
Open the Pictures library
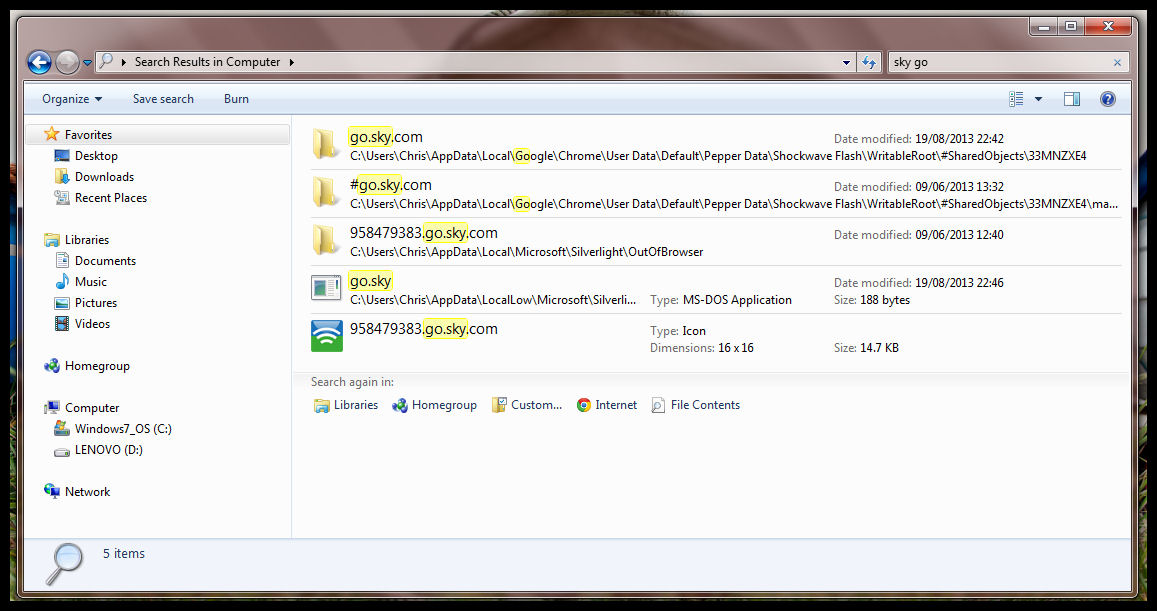pos(95,303)
